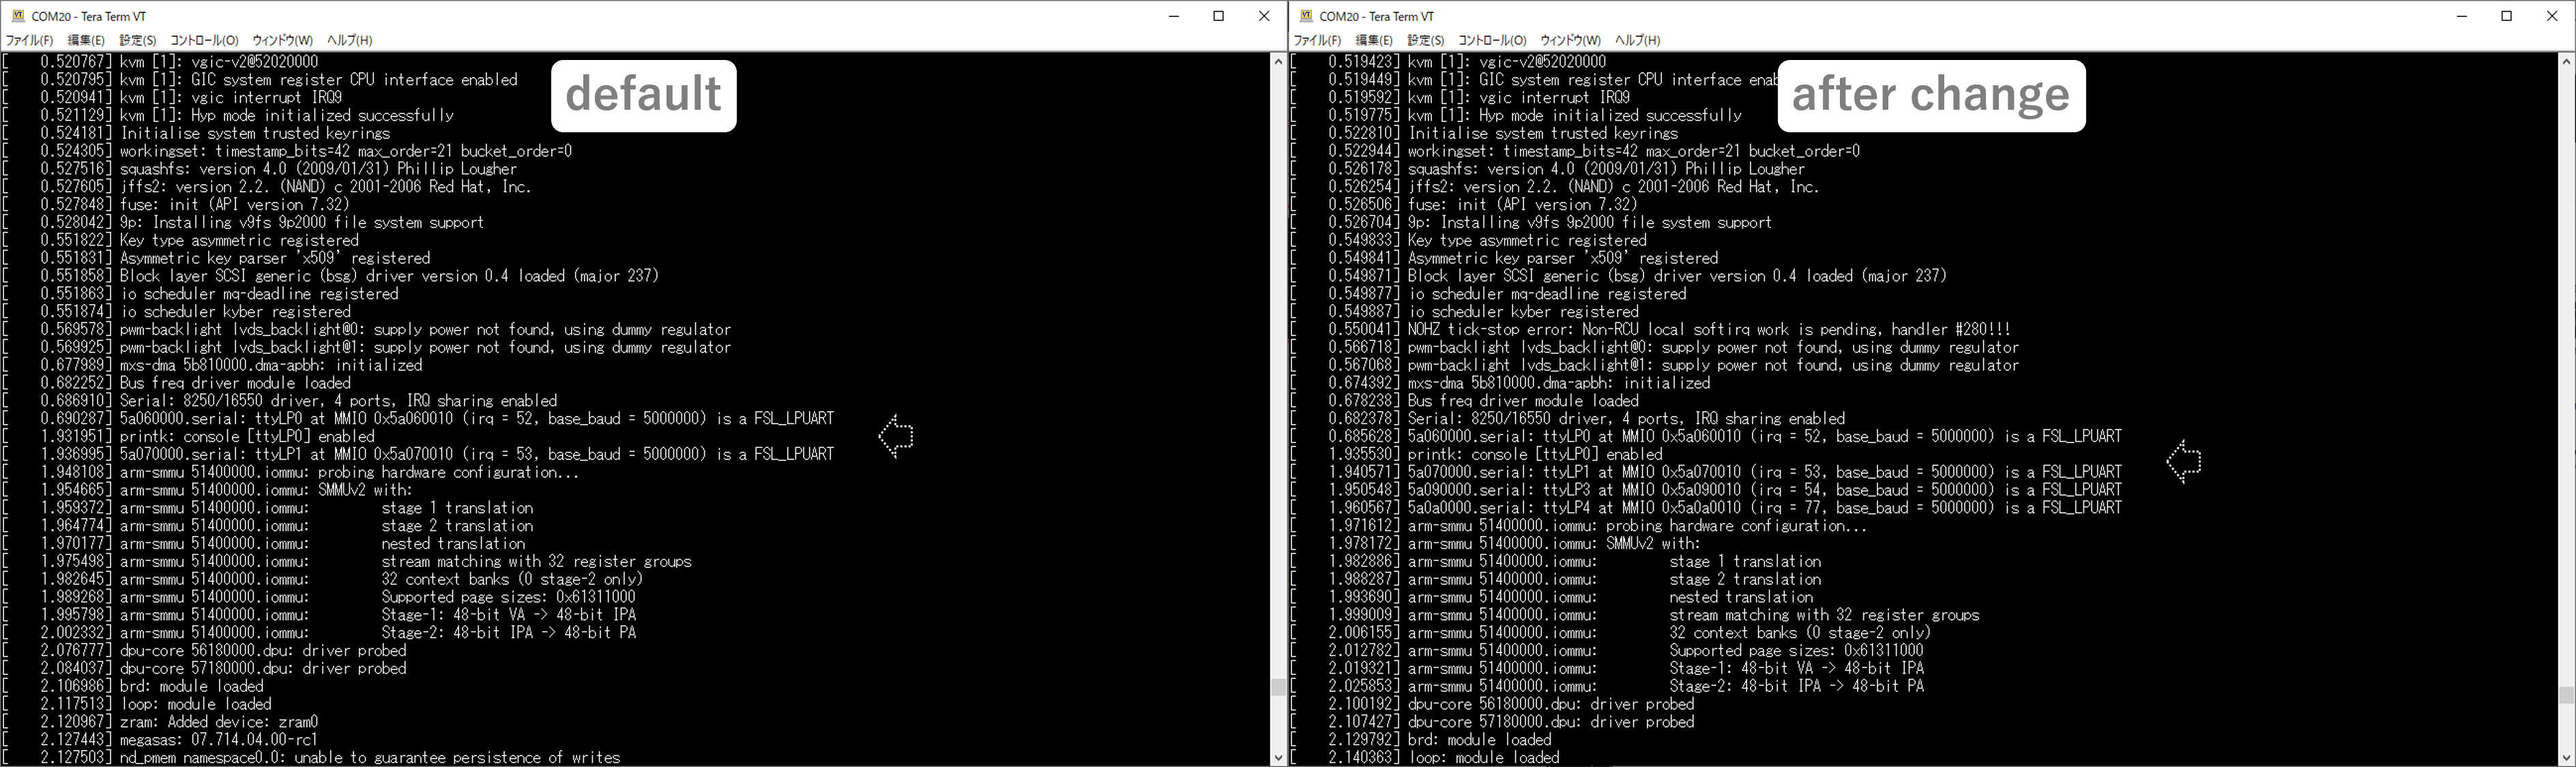2576x767 pixels.
Task: Click scrollbar thumb in after-change window
Action: click(2566, 694)
